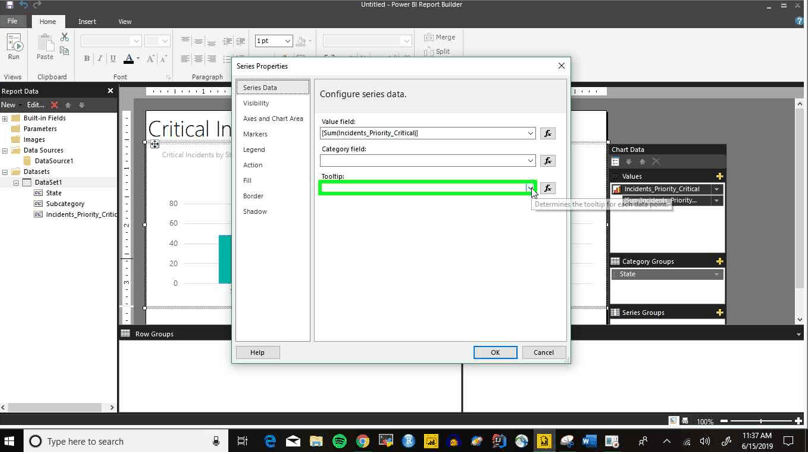
Task: Toggle Underline formatting in the ribbon
Action: pos(113,58)
